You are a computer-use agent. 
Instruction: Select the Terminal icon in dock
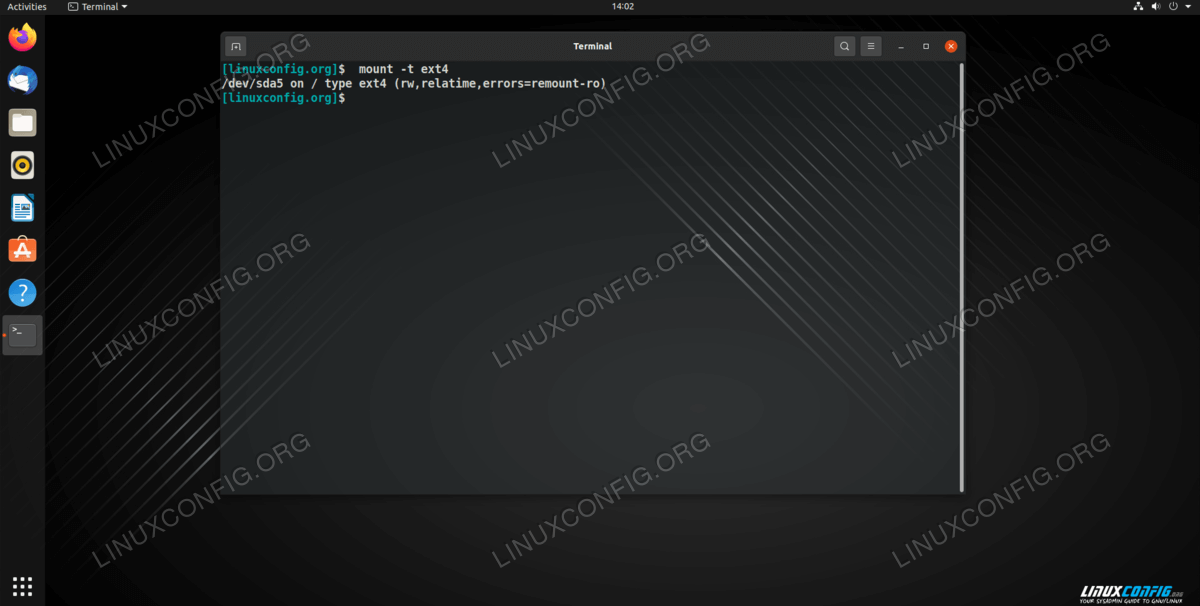pos(22,335)
